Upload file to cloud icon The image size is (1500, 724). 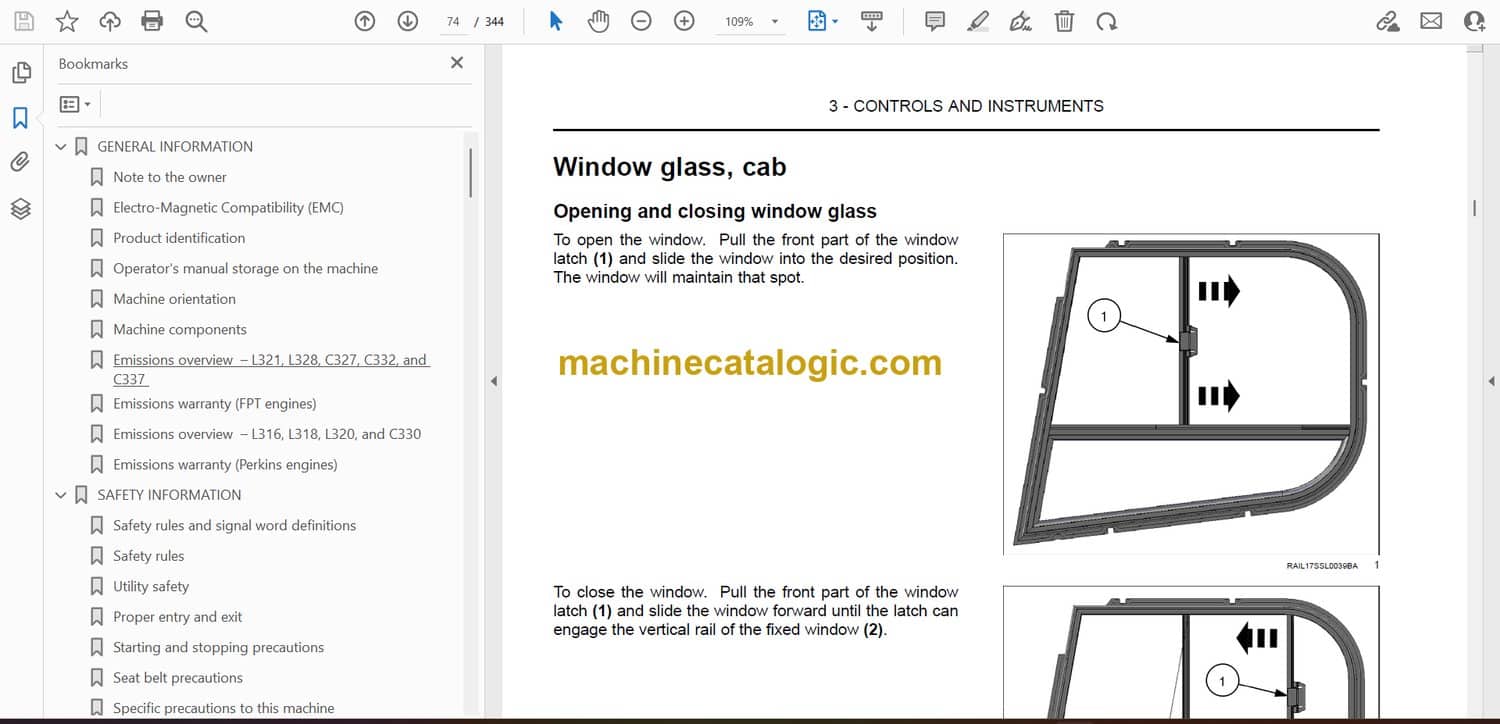pyautogui.click(x=110, y=21)
